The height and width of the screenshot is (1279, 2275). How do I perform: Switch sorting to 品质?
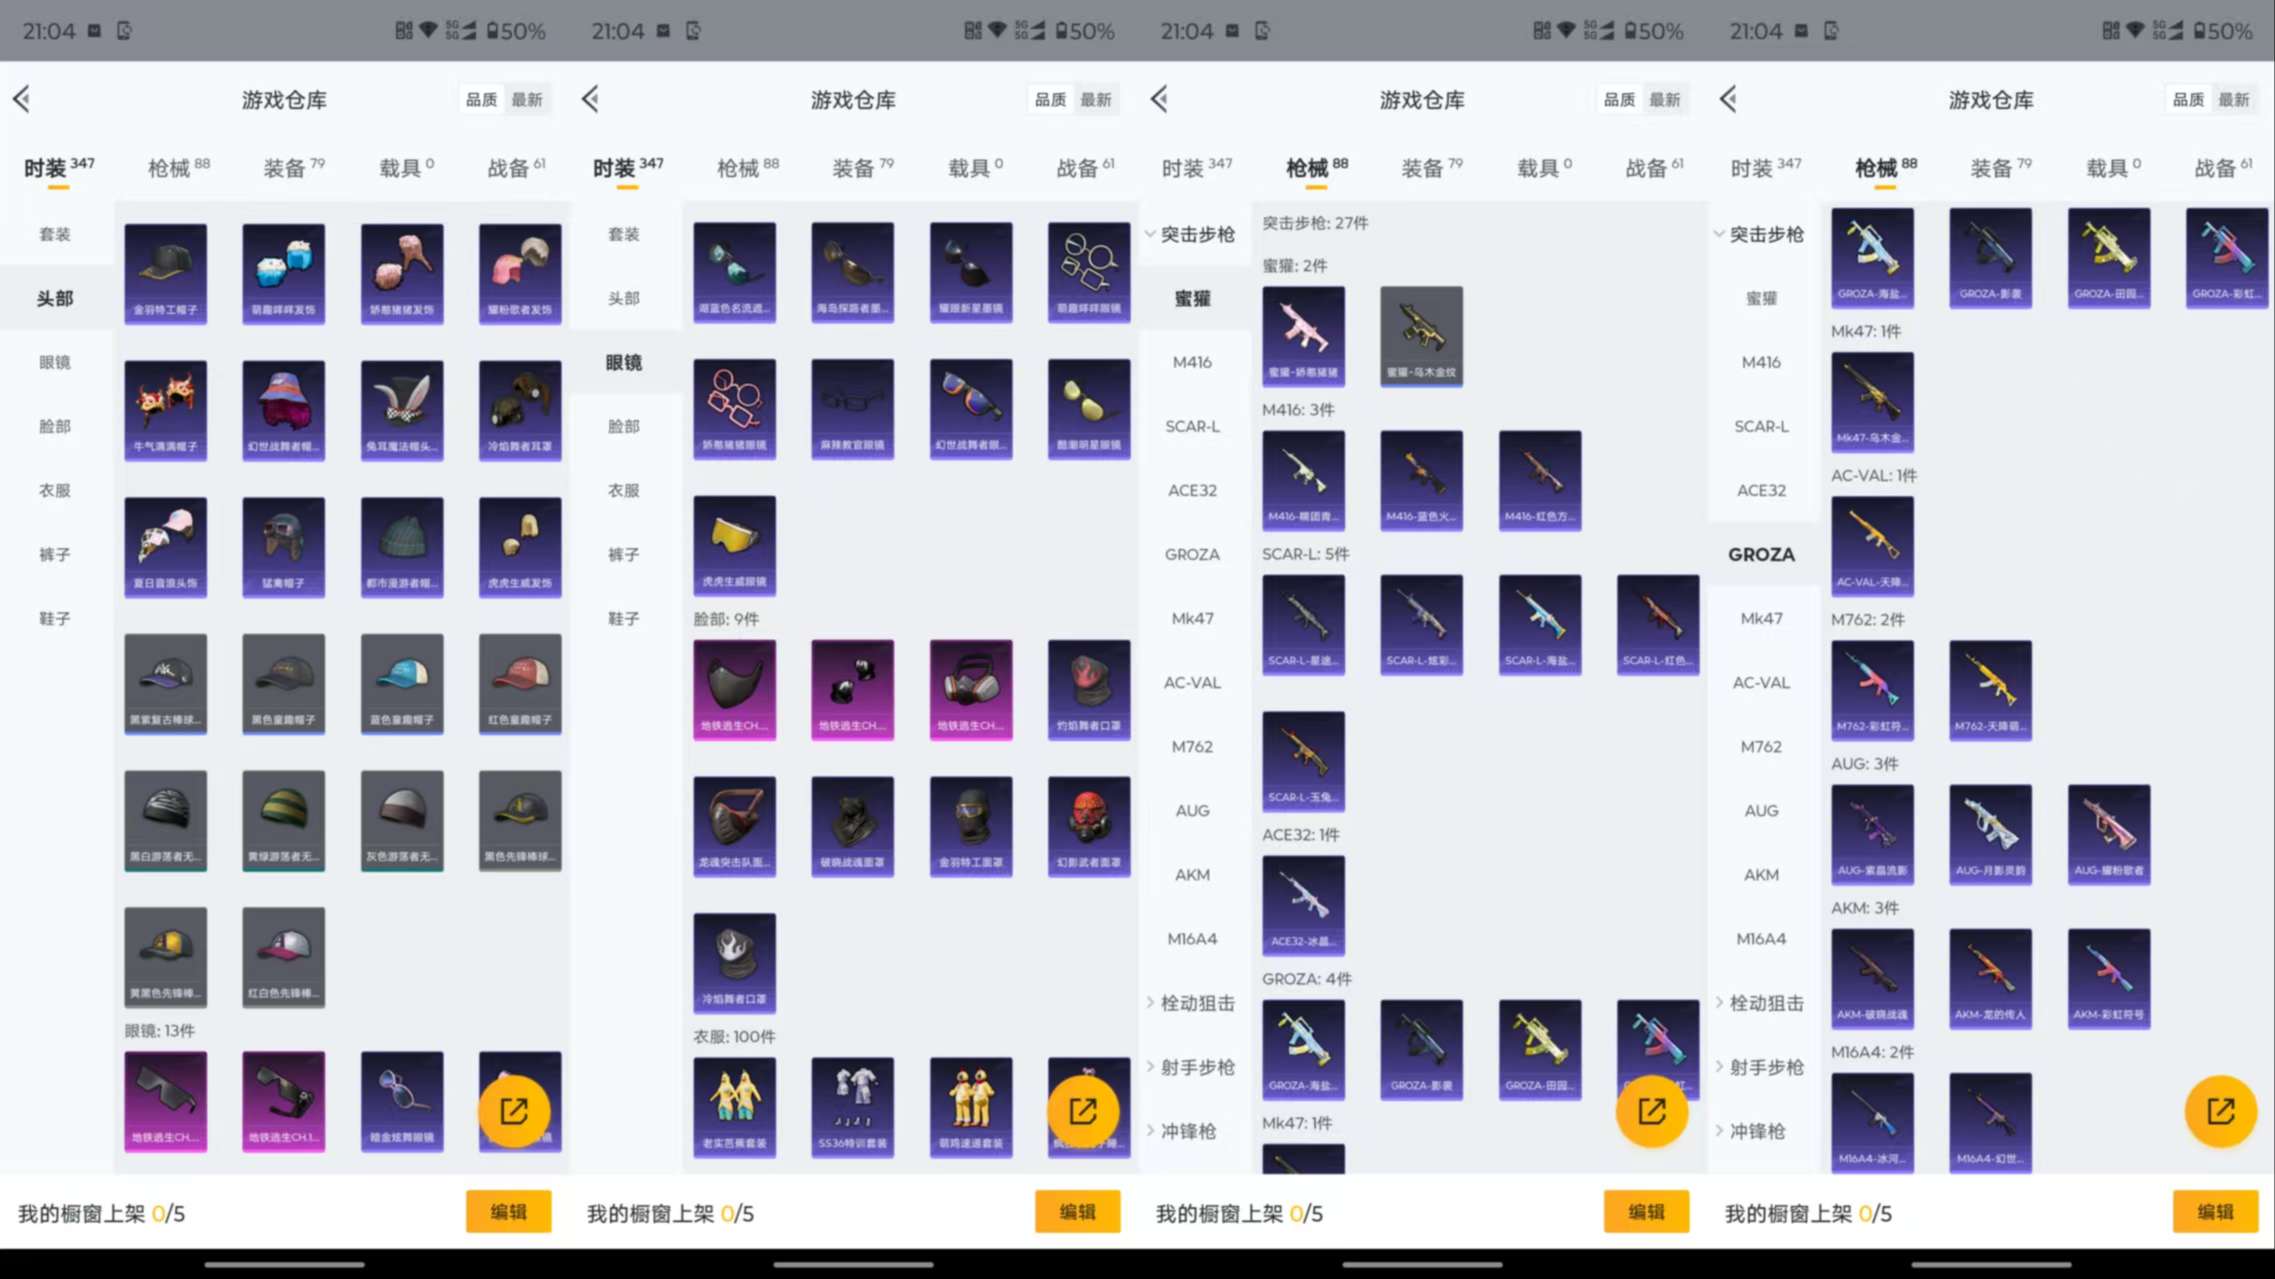click(x=481, y=99)
